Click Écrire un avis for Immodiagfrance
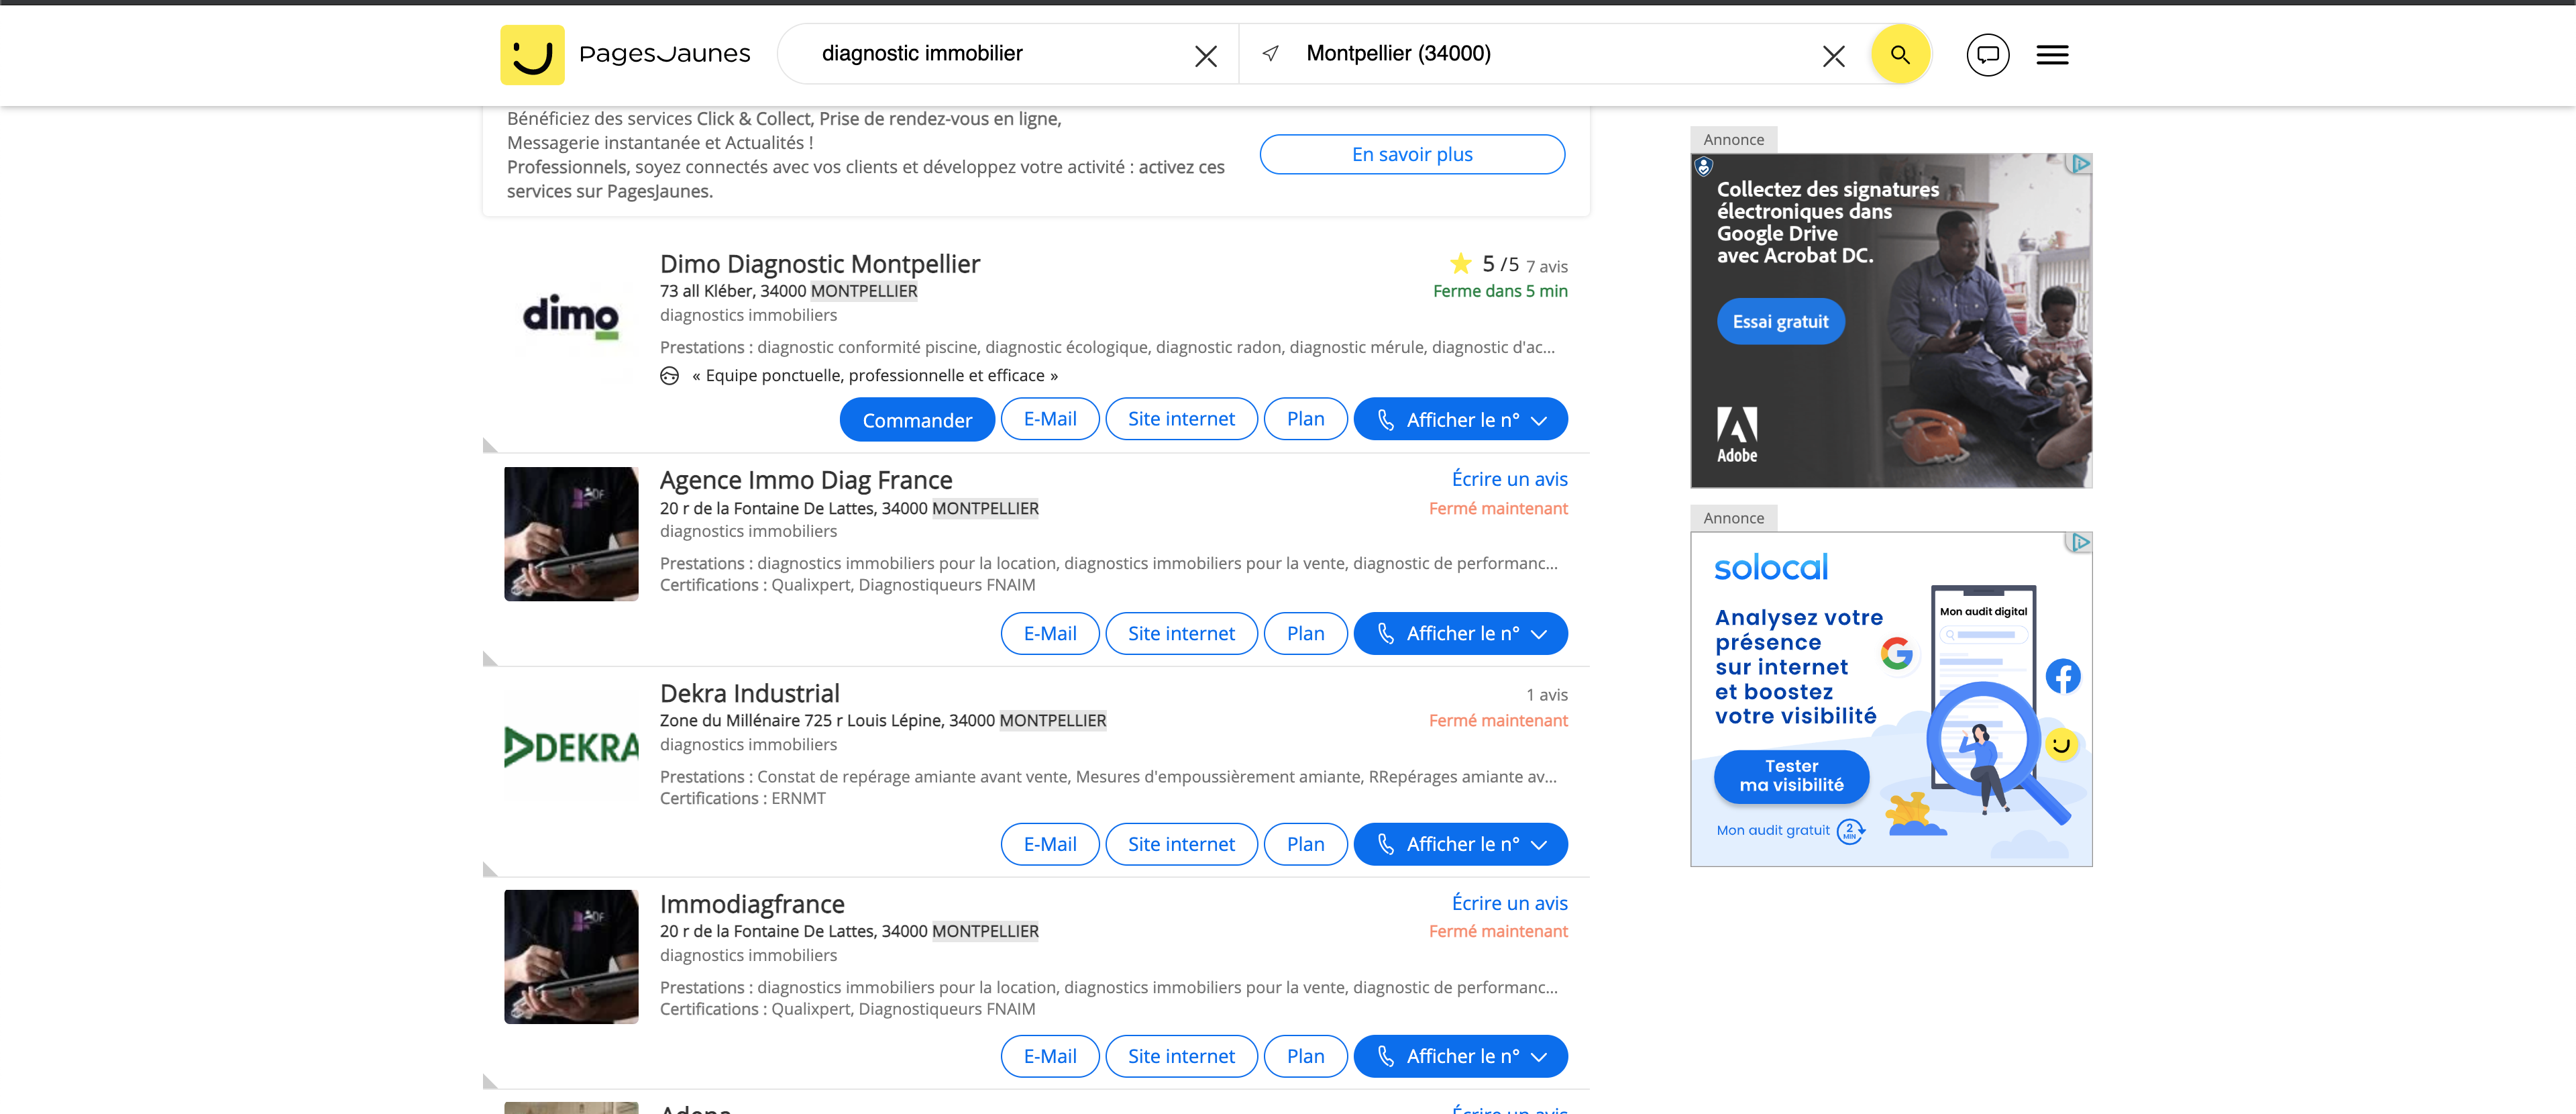 pyautogui.click(x=1509, y=903)
